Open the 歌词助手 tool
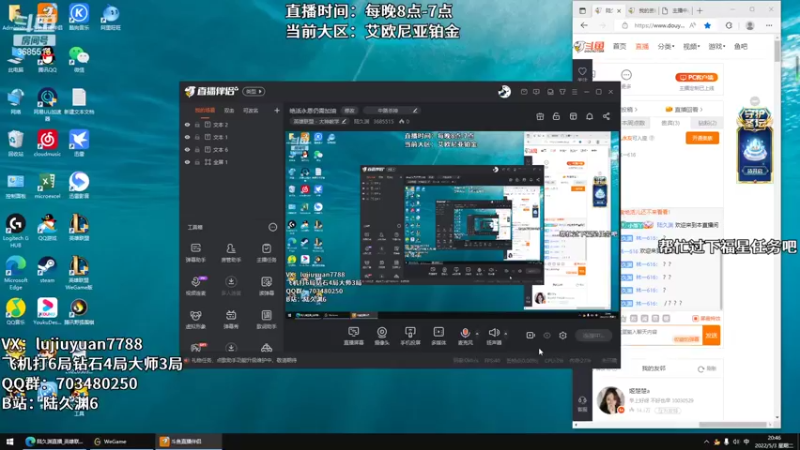Viewport: 800px width, 450px height. 266,319
